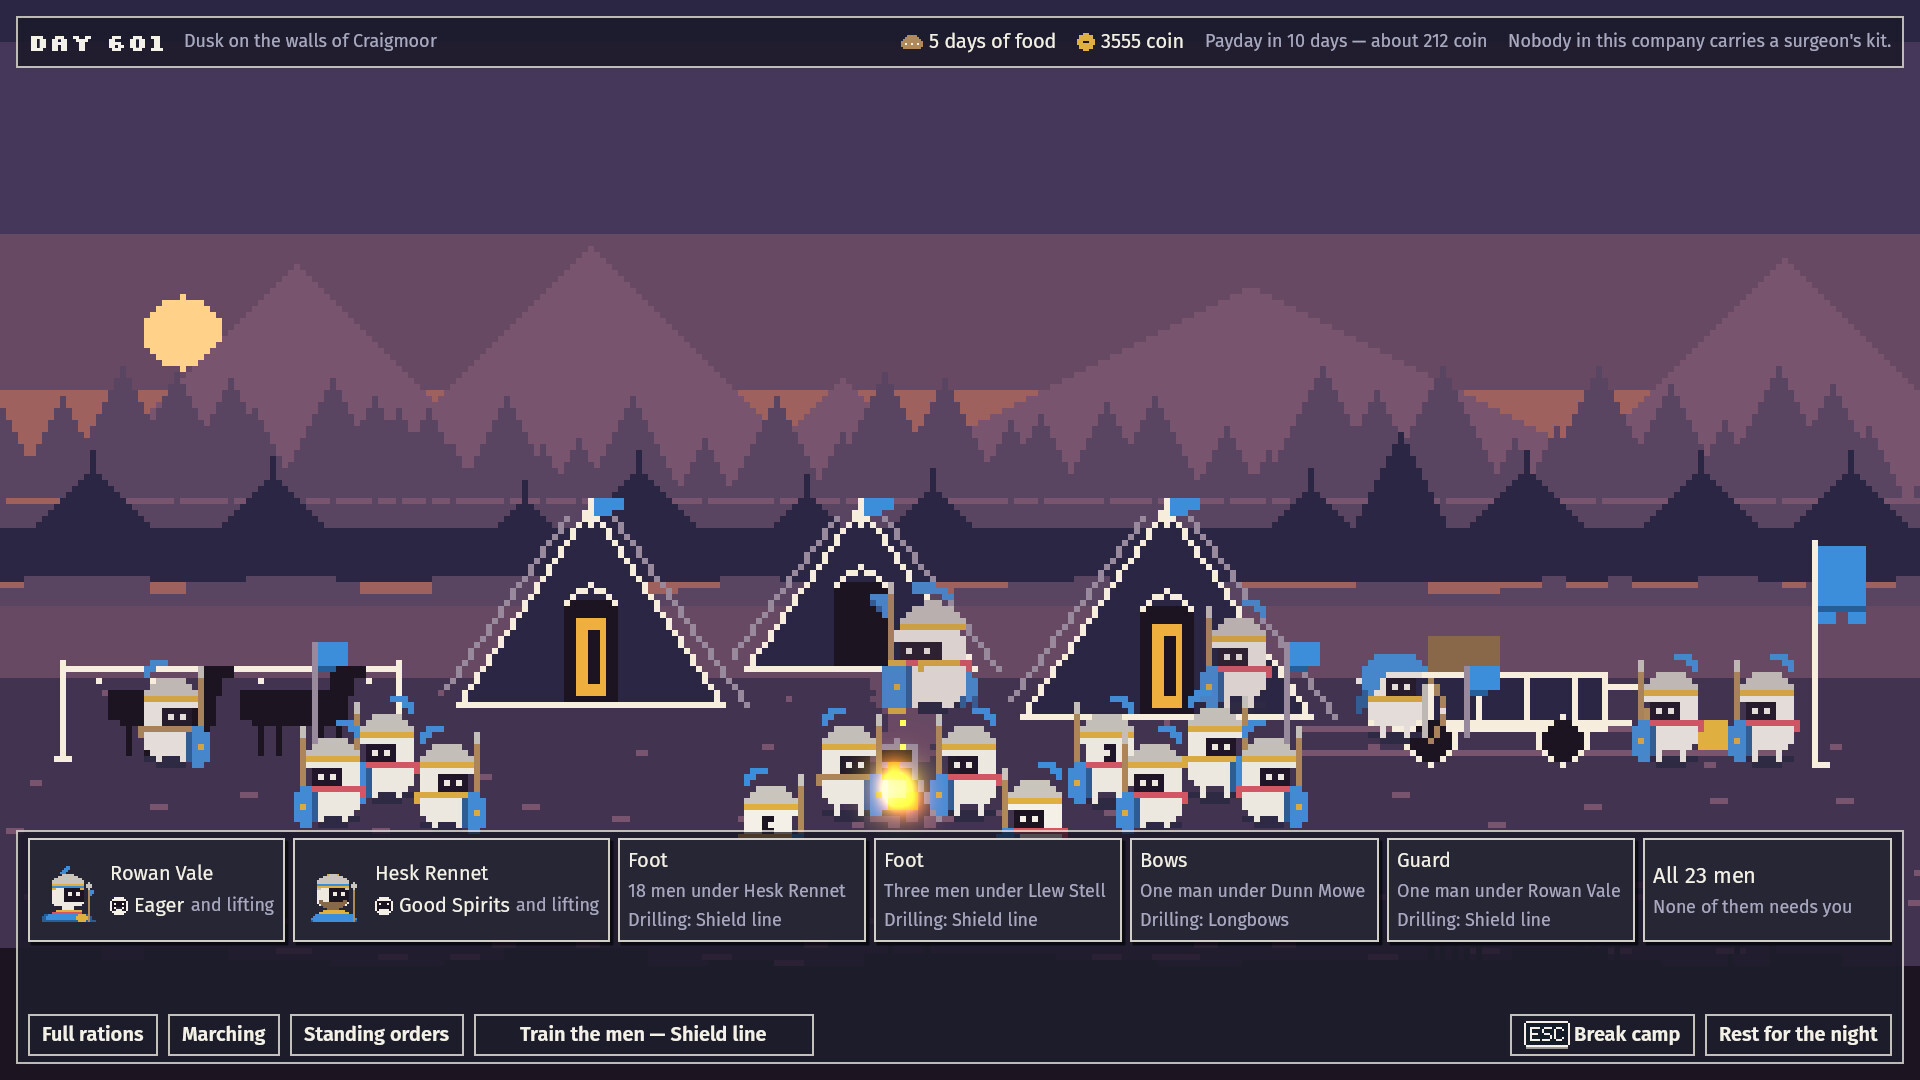1920x1080 pixels.
Task: Select the Guard squad under Rowan Vale
Action: click(1510, 890)
